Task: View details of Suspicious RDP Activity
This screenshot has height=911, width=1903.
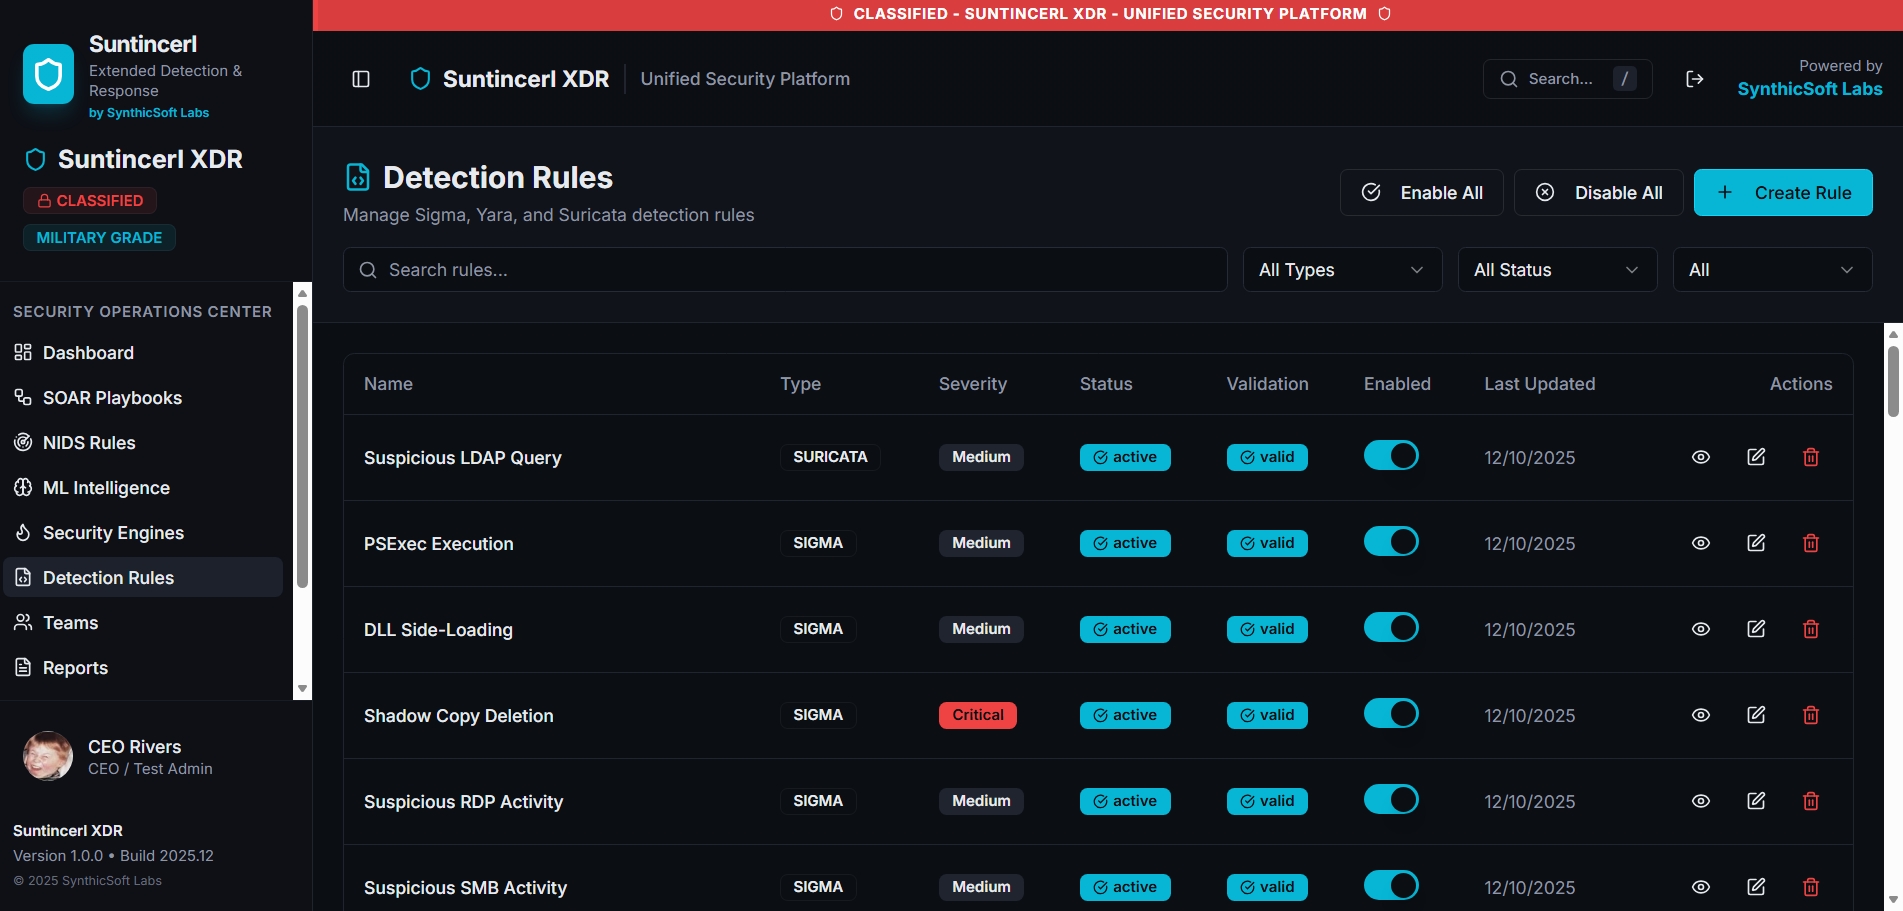Action: tap(1702, 801)
